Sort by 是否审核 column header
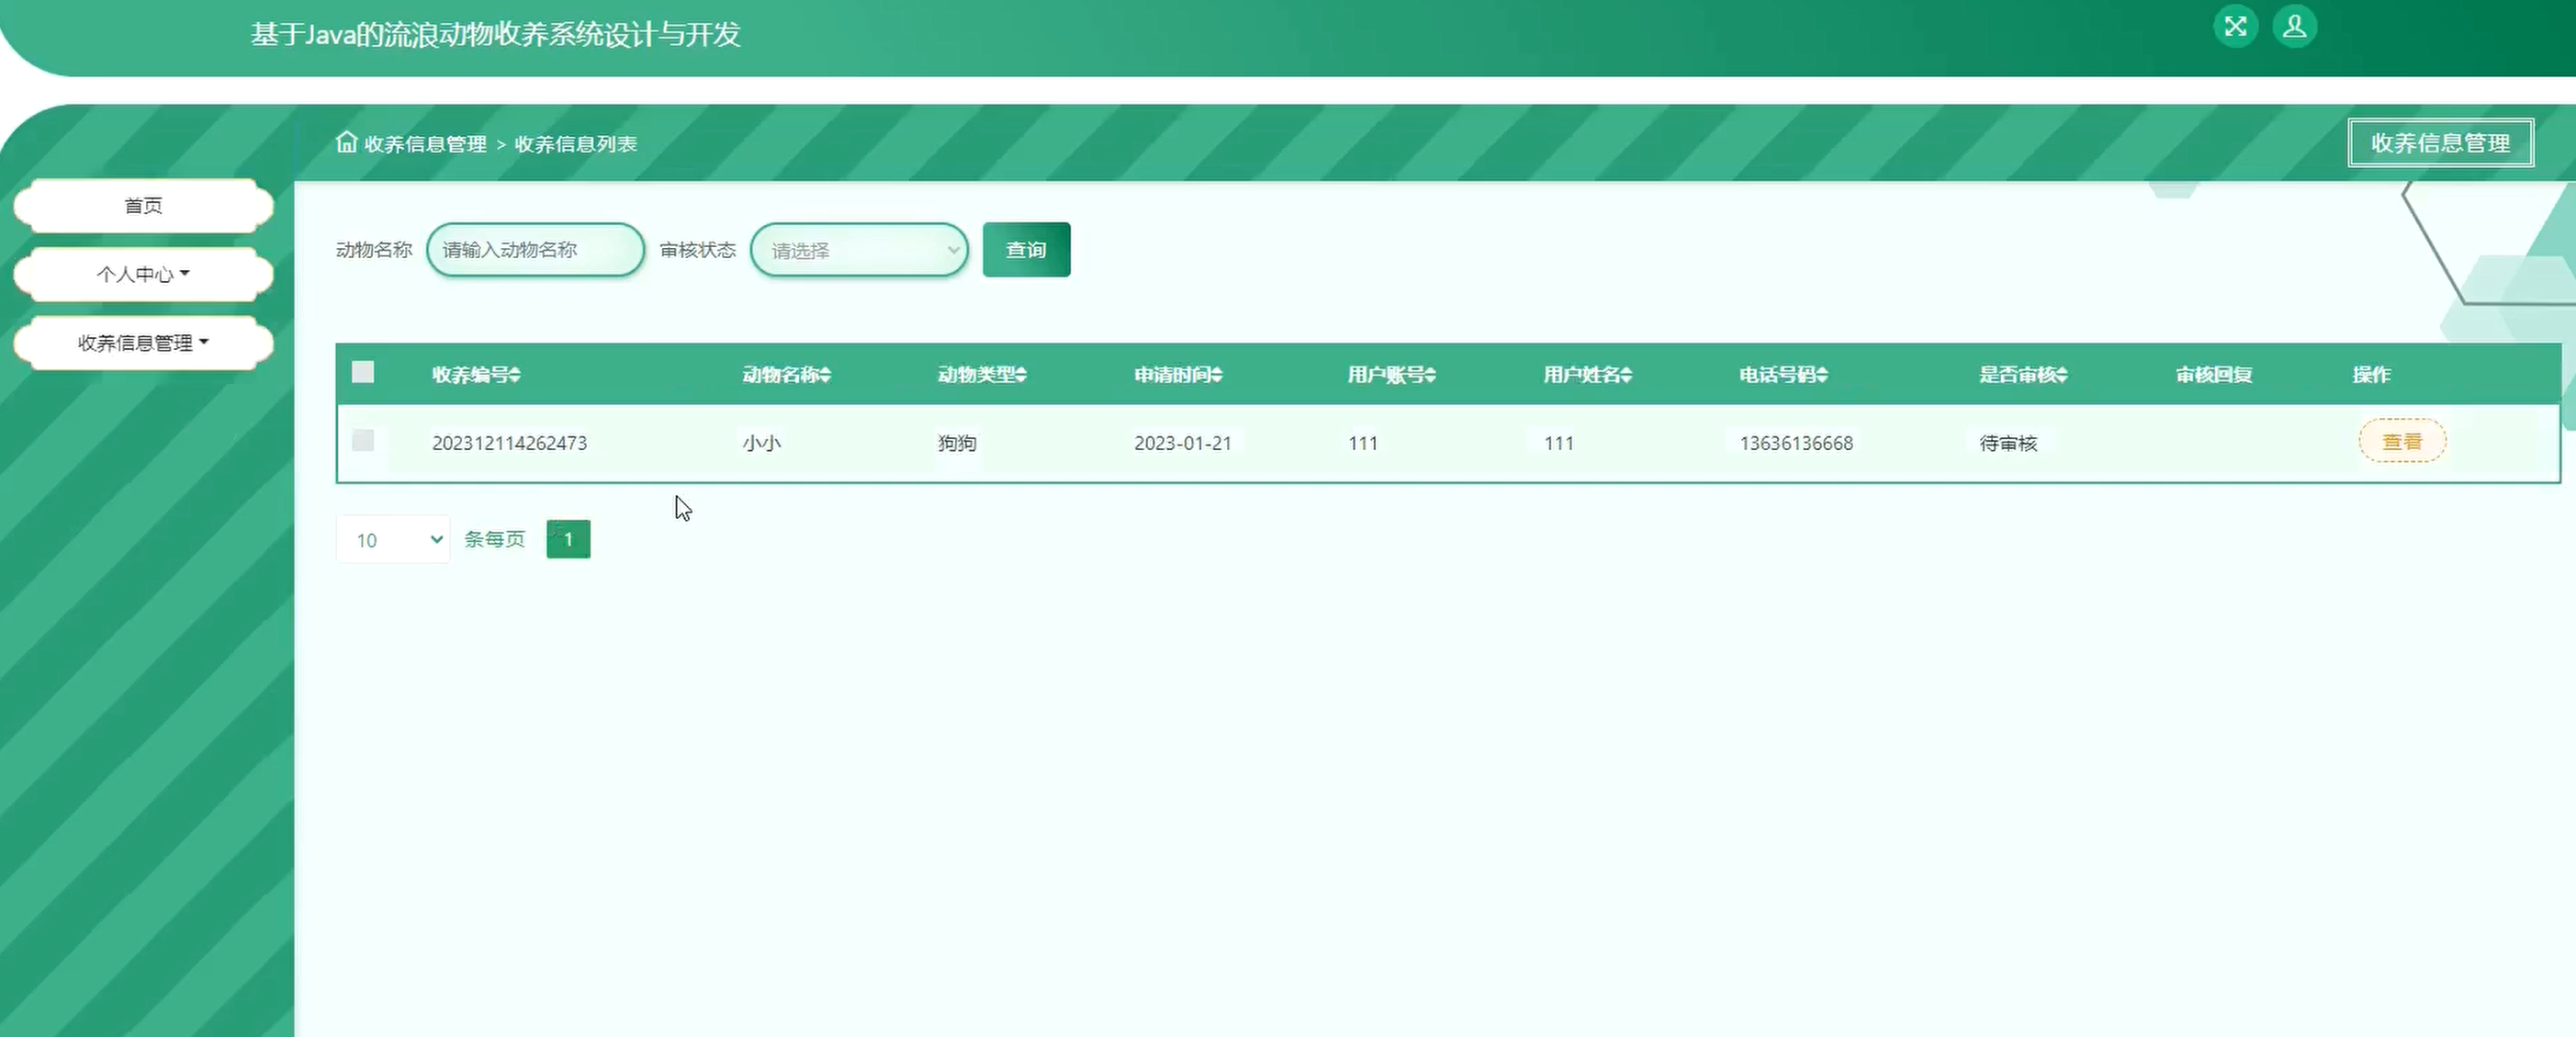Viewport: 2576px width, 1037px height. point(2022,375)
